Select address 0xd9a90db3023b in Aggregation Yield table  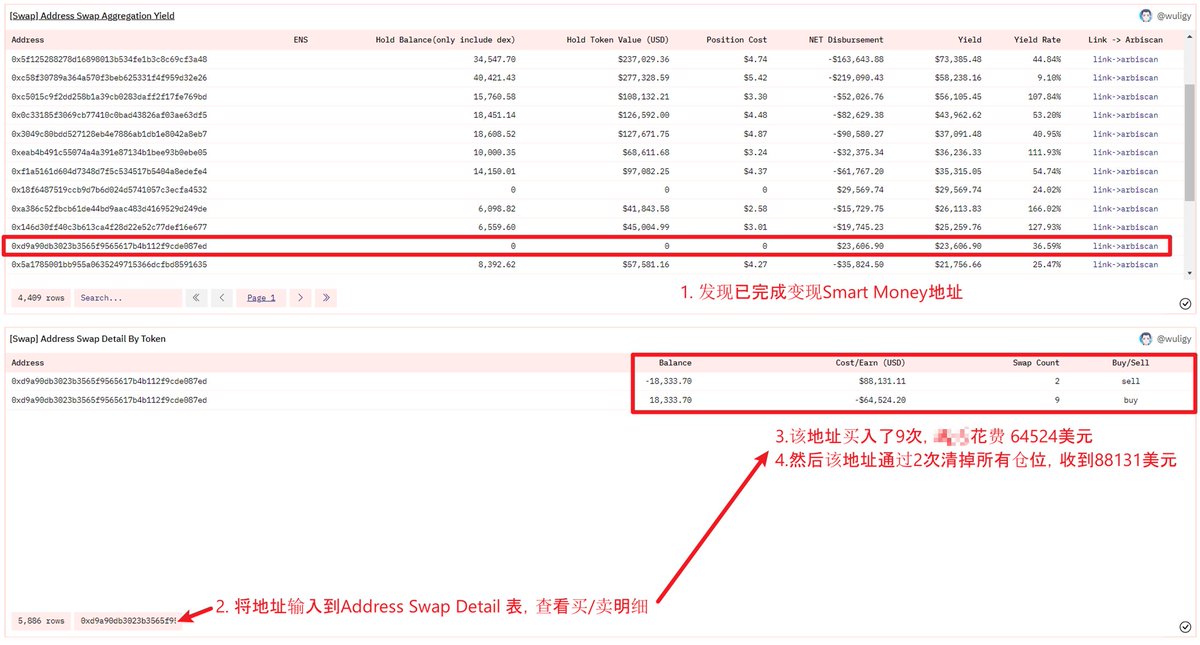coord(109,246)
